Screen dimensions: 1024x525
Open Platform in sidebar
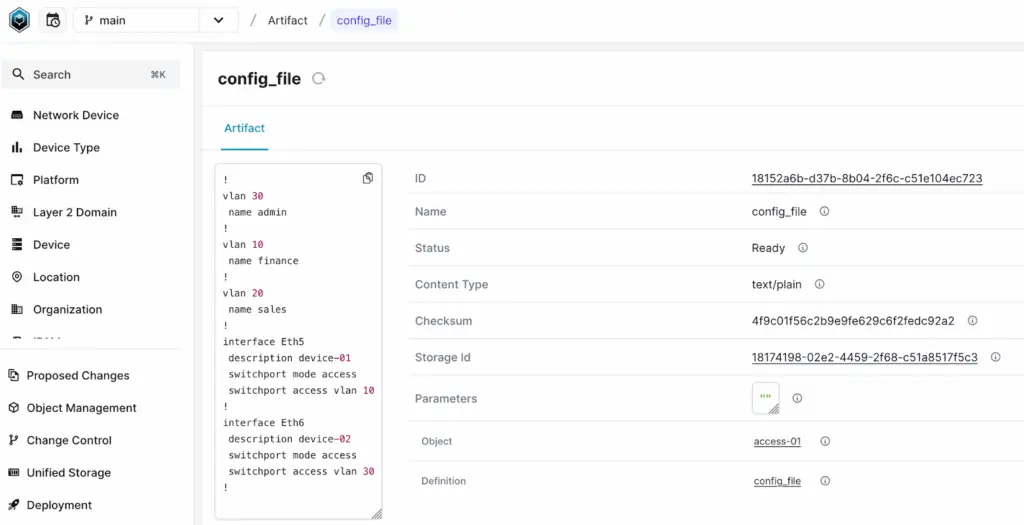(x=56, y=180)
